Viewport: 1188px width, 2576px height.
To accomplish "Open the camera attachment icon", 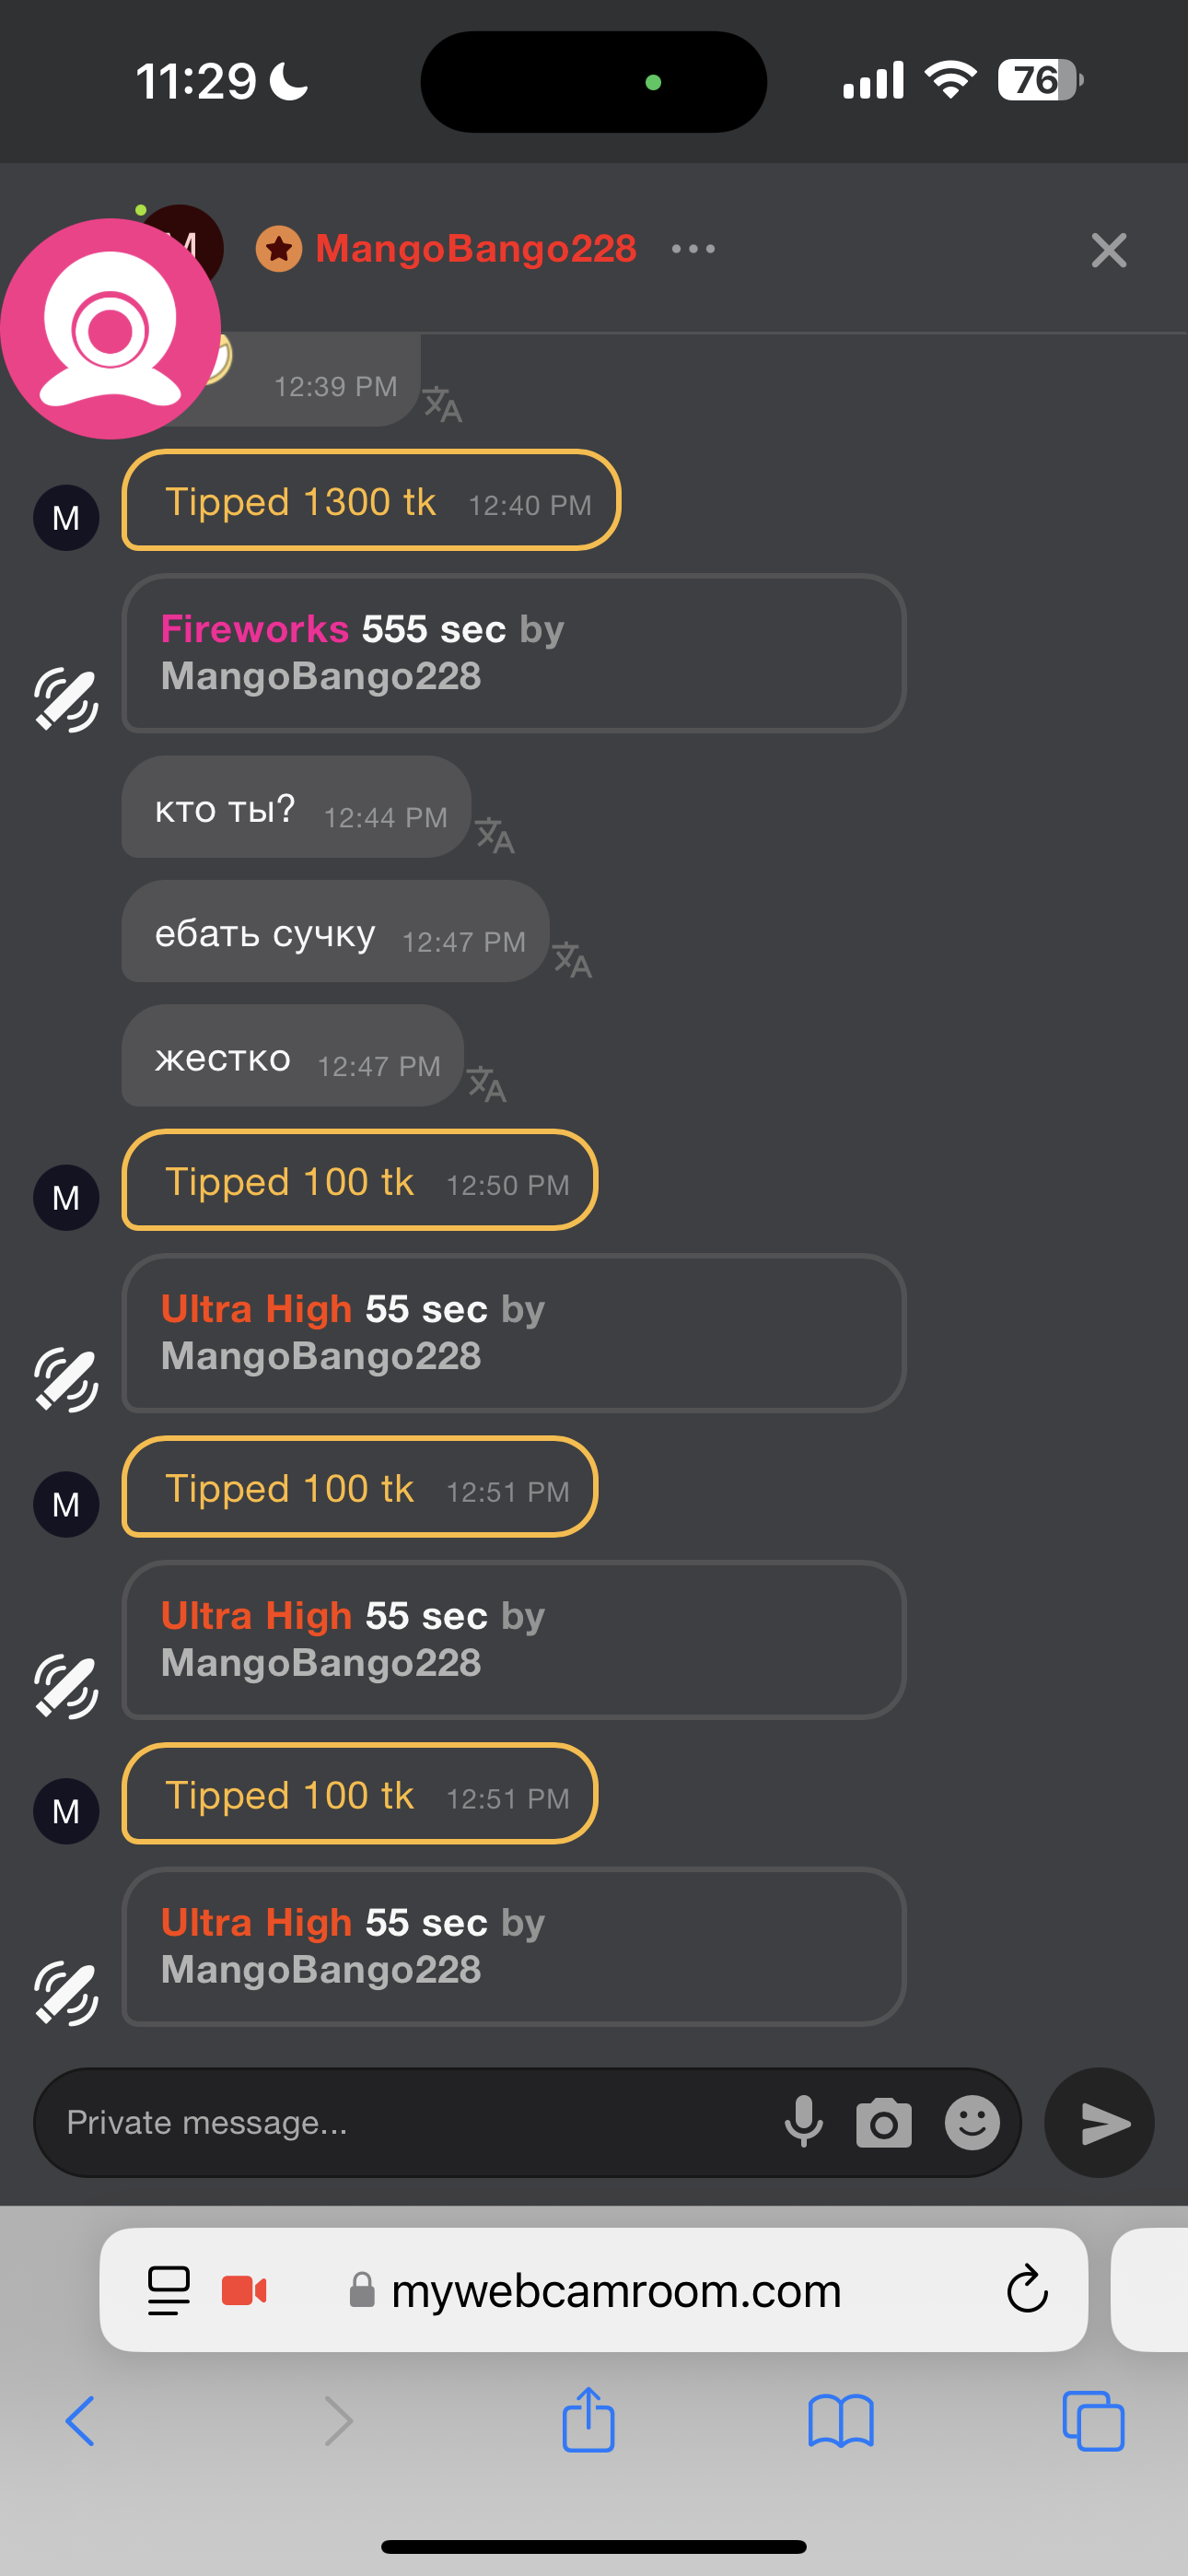I will coord(883,2122).
